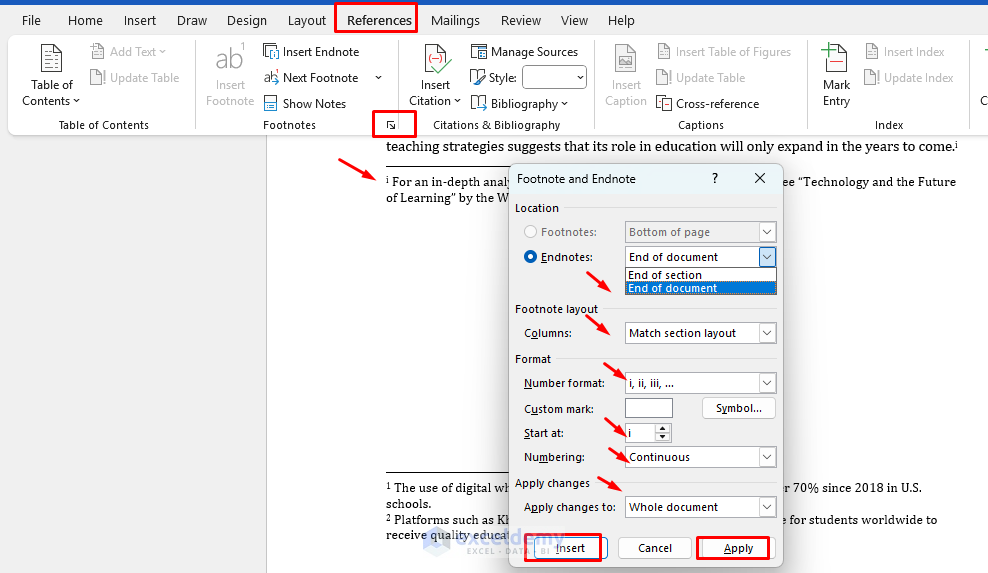Click Update Index

click(x=909, y=78)
